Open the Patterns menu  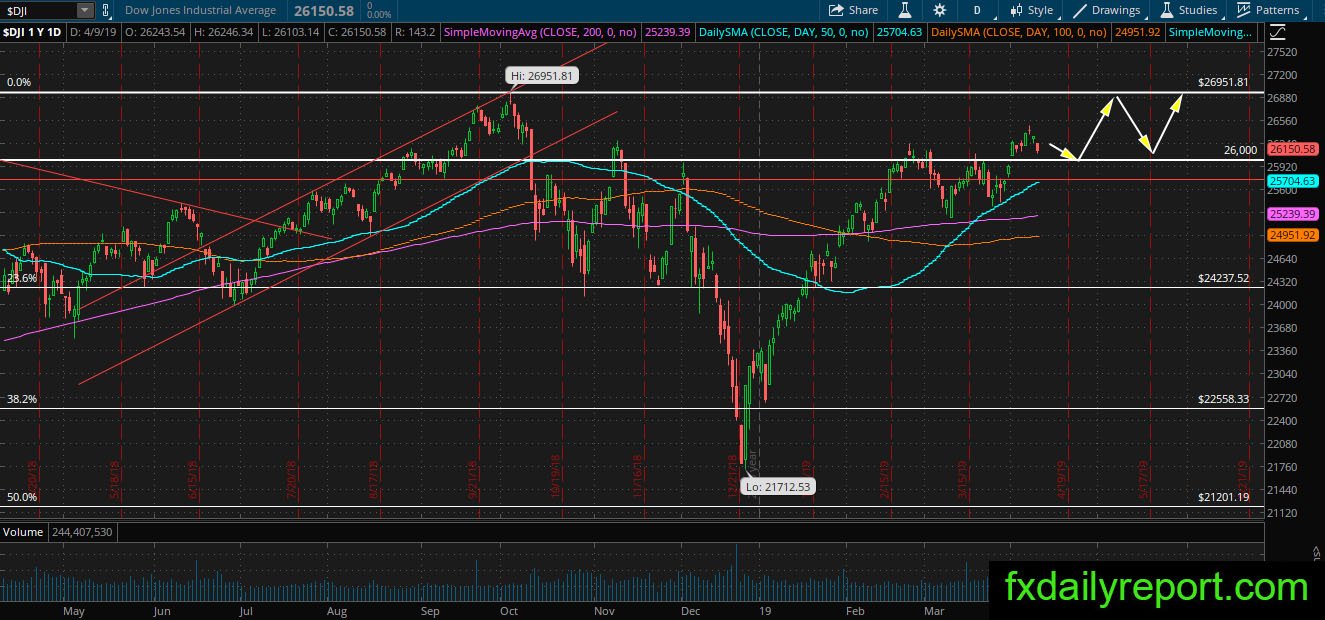point(1268,10)
